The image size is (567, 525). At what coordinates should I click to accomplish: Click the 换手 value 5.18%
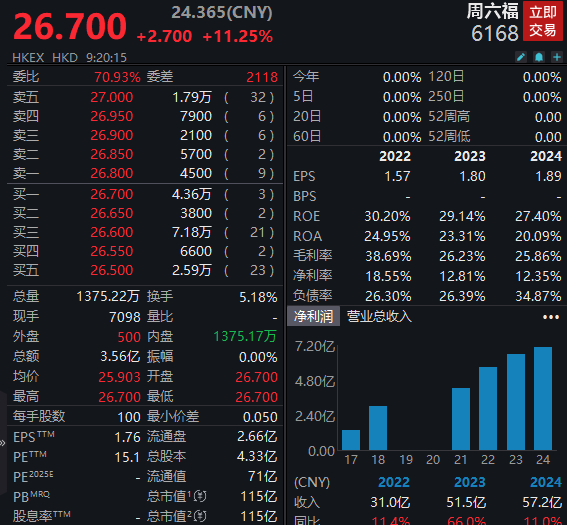[258, 297]
